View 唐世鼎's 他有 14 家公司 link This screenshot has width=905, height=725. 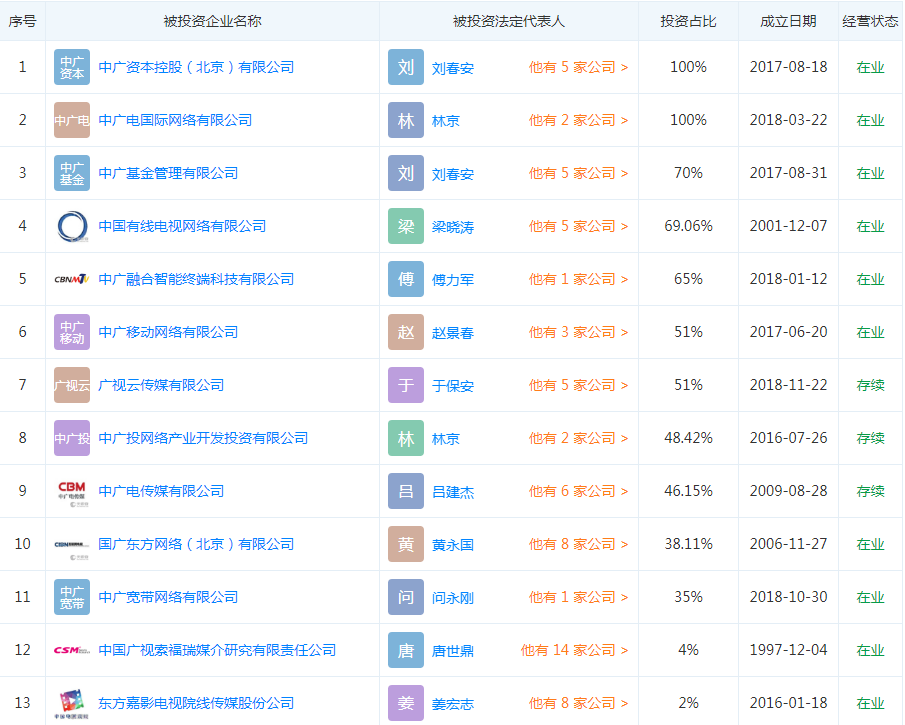pos(574,651)
